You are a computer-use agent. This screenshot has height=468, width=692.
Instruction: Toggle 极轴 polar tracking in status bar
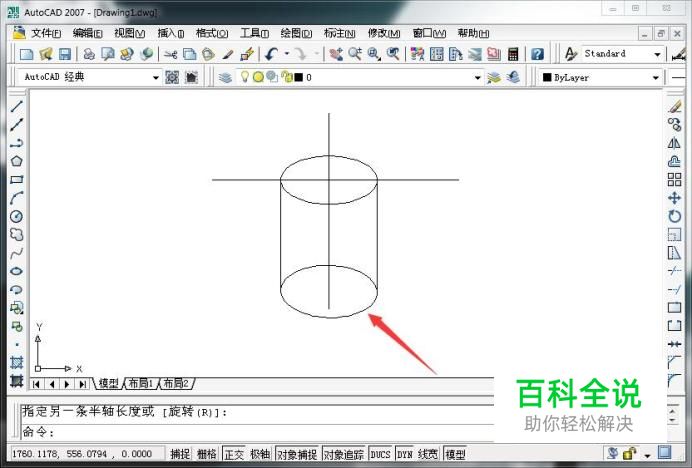tap(260, 454)
